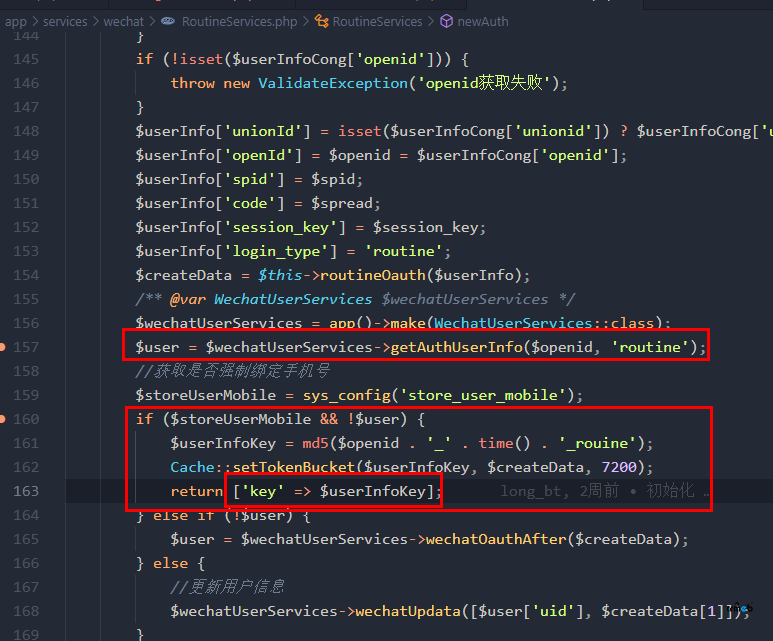This screenshot has height=641, width=773.
Task: Click the '@var' doc tag on line 155
Action: coord(187,299)
